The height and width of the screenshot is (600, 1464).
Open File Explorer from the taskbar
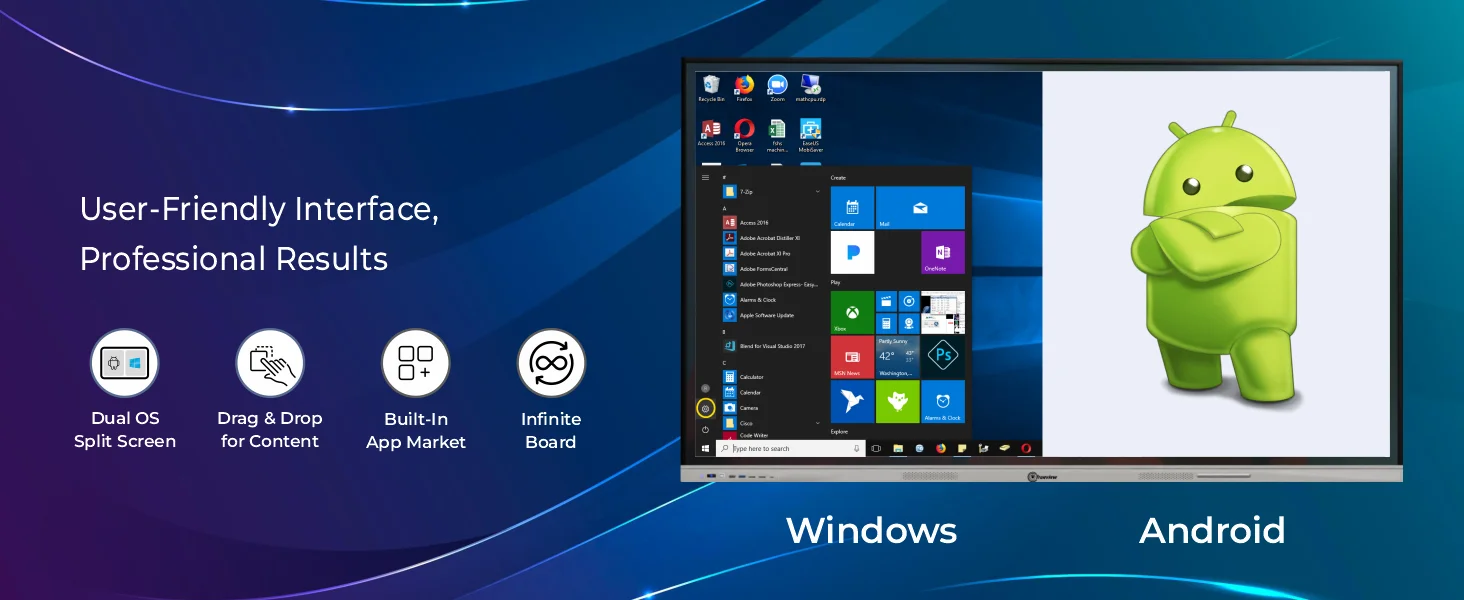click(x=898, y=449)
